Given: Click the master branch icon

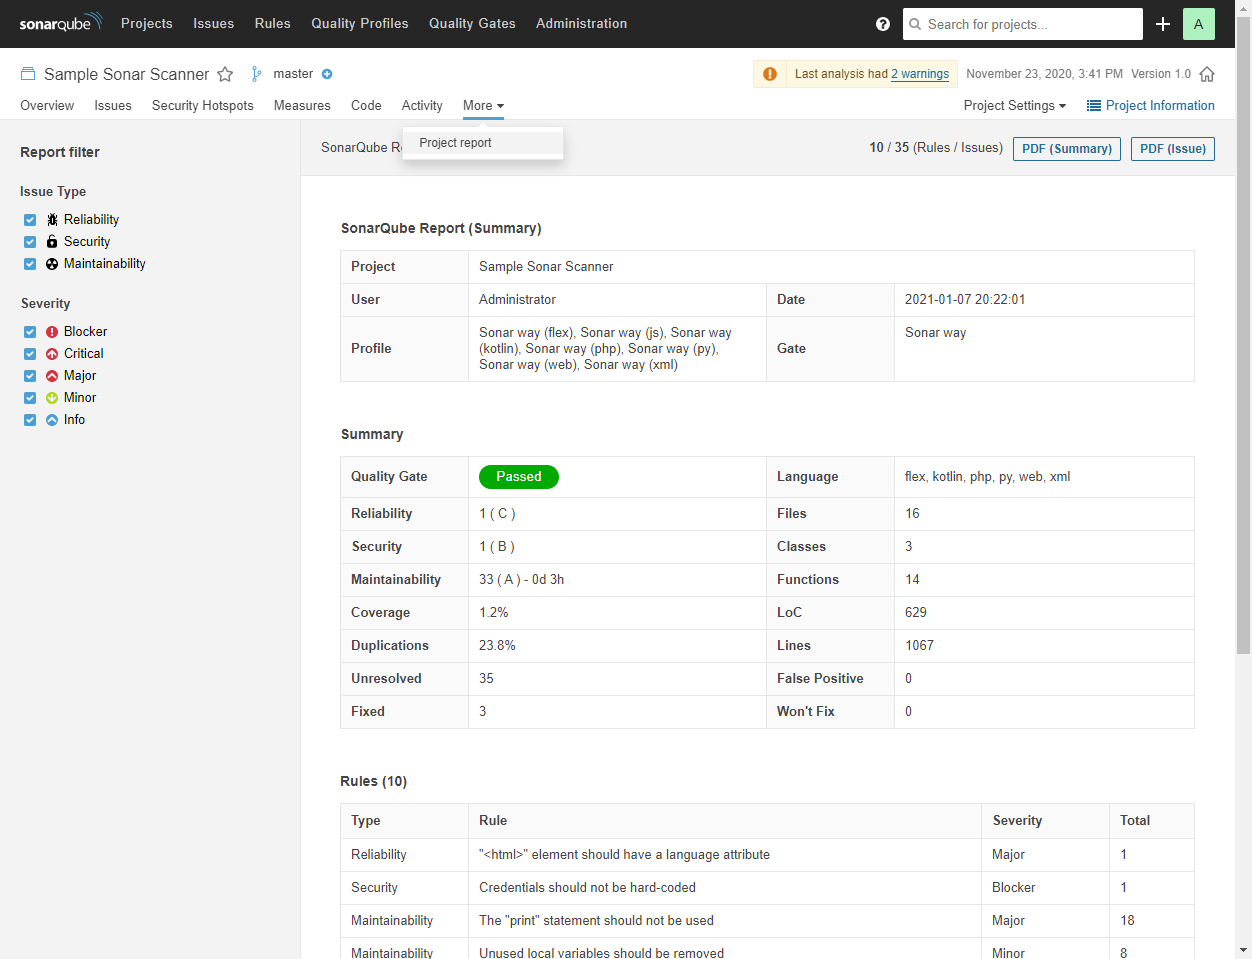Looking at the screenshot, I should [x=257, y=74].
